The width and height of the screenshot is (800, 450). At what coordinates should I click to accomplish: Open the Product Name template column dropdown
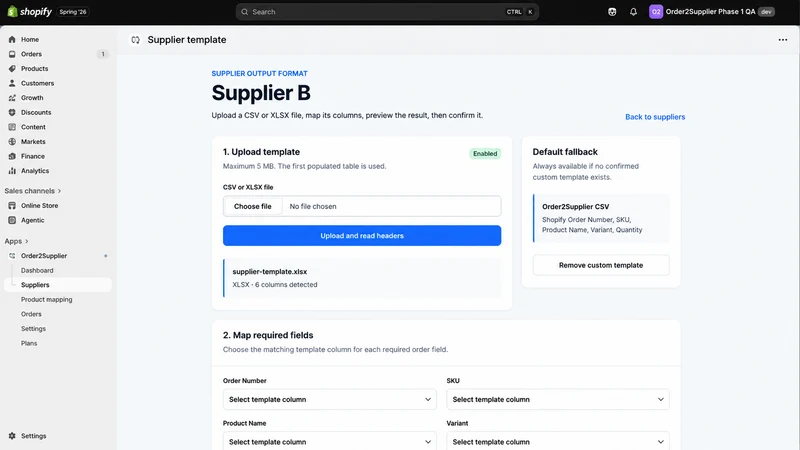pyautogui.click(x=330, y=441)
